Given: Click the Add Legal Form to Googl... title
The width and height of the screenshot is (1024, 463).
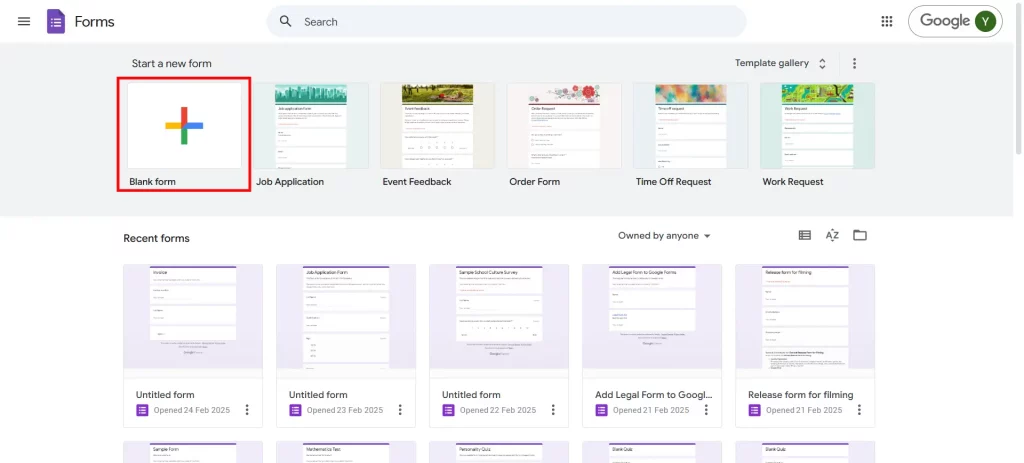Looking at the screenshot, I should 654,394.
